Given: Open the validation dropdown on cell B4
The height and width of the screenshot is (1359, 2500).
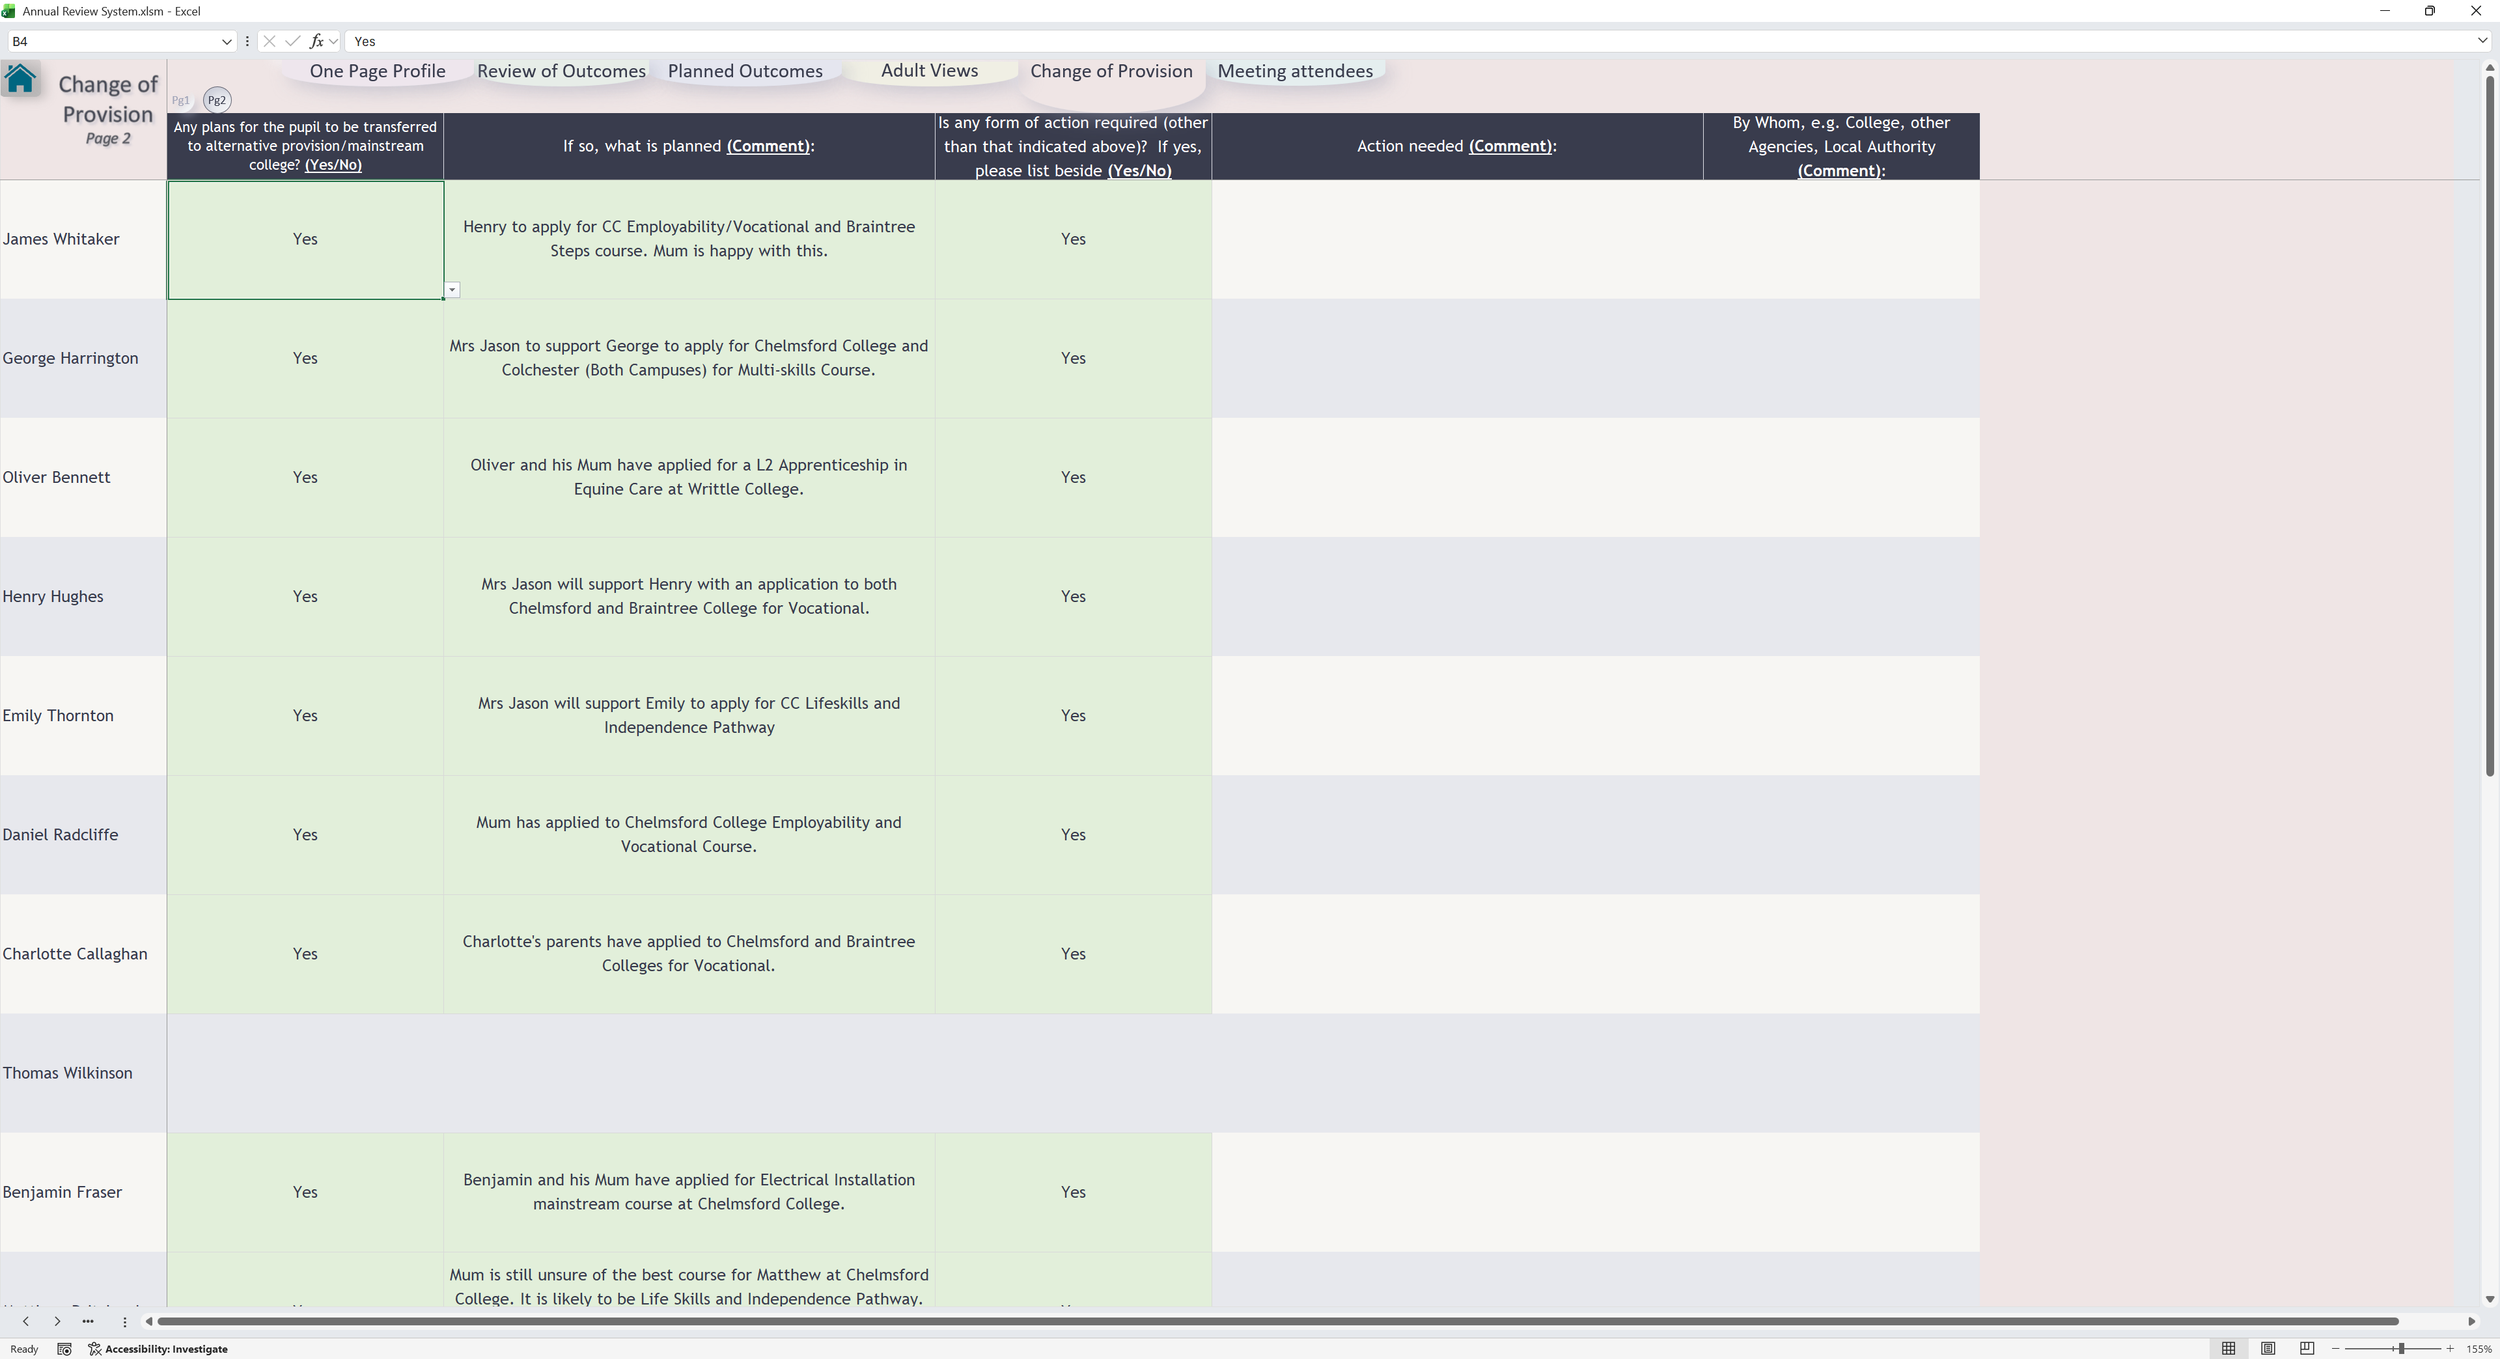Looking at the screenshot, I should coord(452,290).
